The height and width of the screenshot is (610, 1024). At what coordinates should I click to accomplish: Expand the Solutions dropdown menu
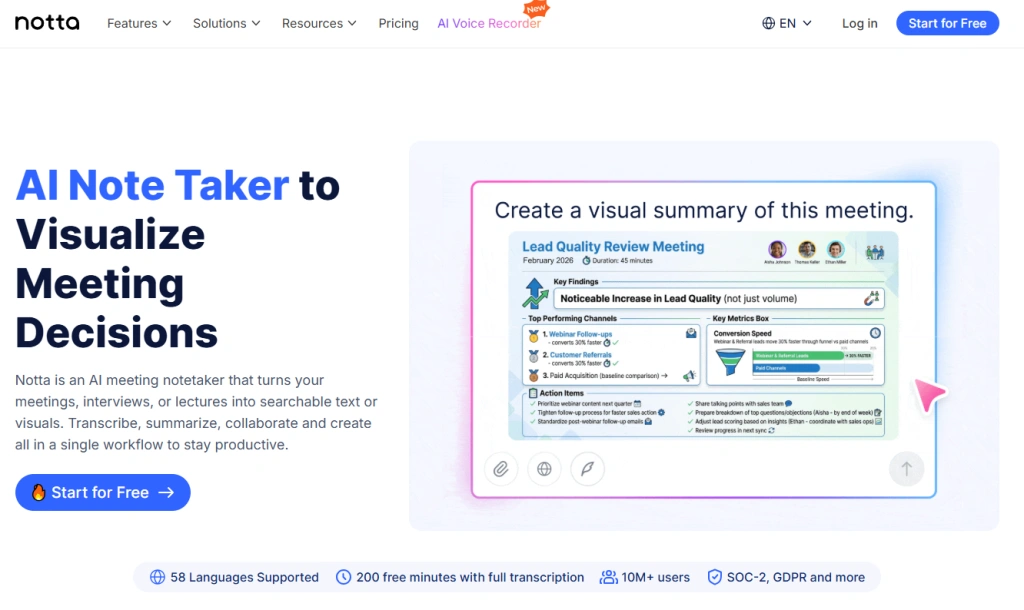[226, 24]
